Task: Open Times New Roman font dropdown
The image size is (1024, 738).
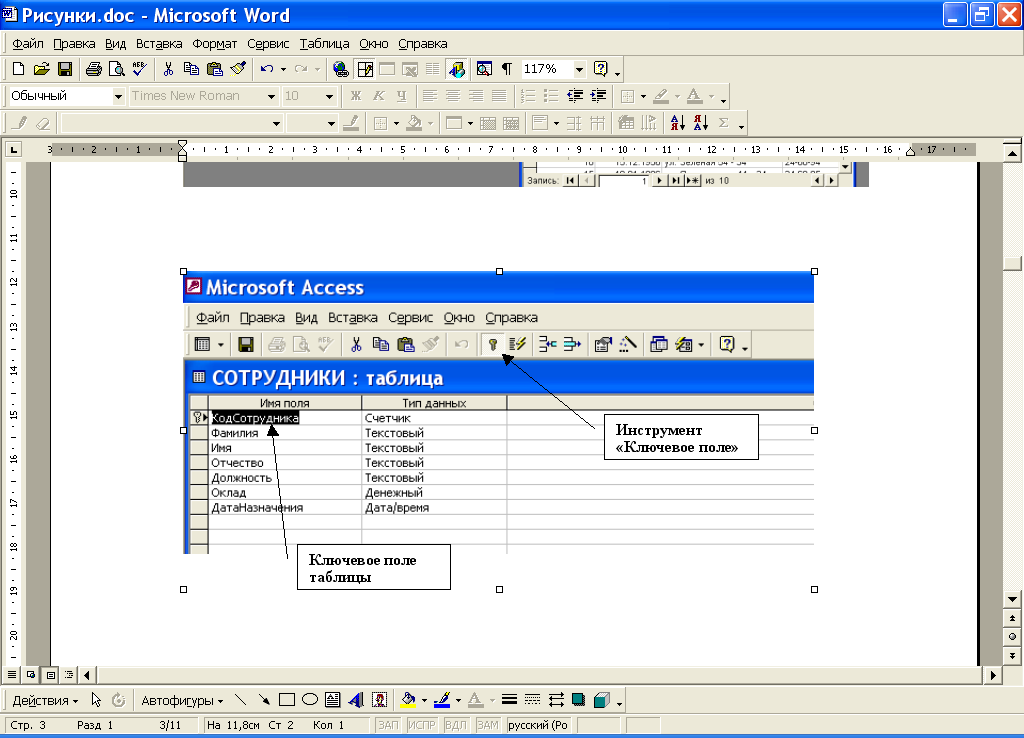Action: coord(271,96)
